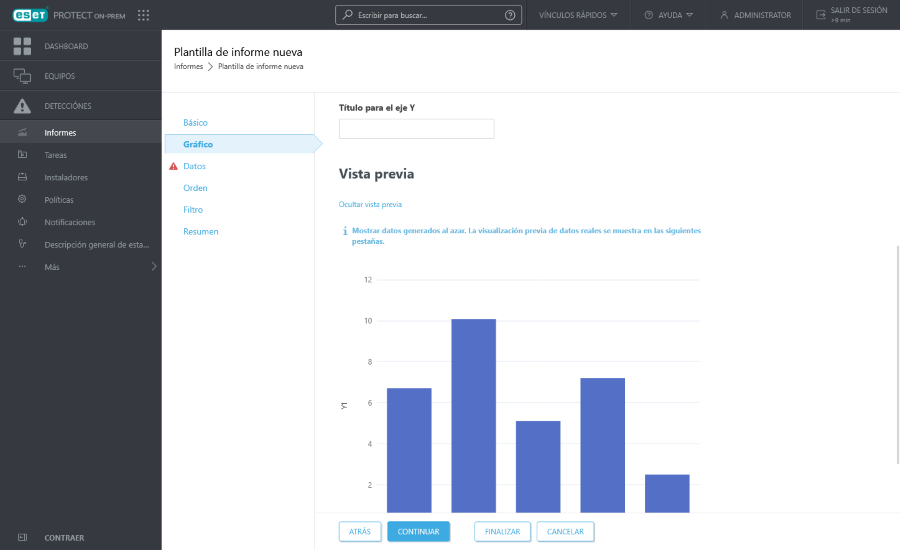Click the Dashboard sidebar icon
Image resolution: width=900 pixels, height=550 pixels.
click(x=22, y=46)
